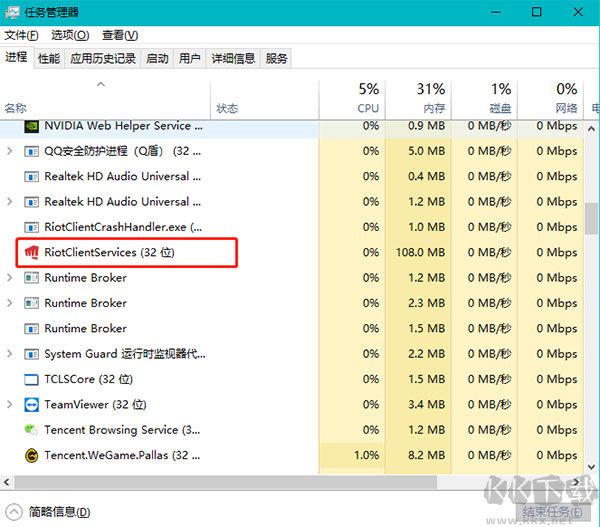The image size is (600, 527).
Task: Open the 查看(V) menu
Action: point(120,36)
